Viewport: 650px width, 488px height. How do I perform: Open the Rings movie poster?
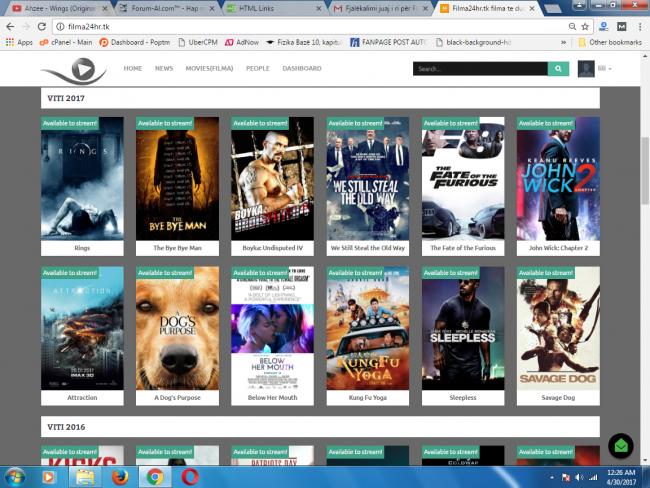[82, 179]
